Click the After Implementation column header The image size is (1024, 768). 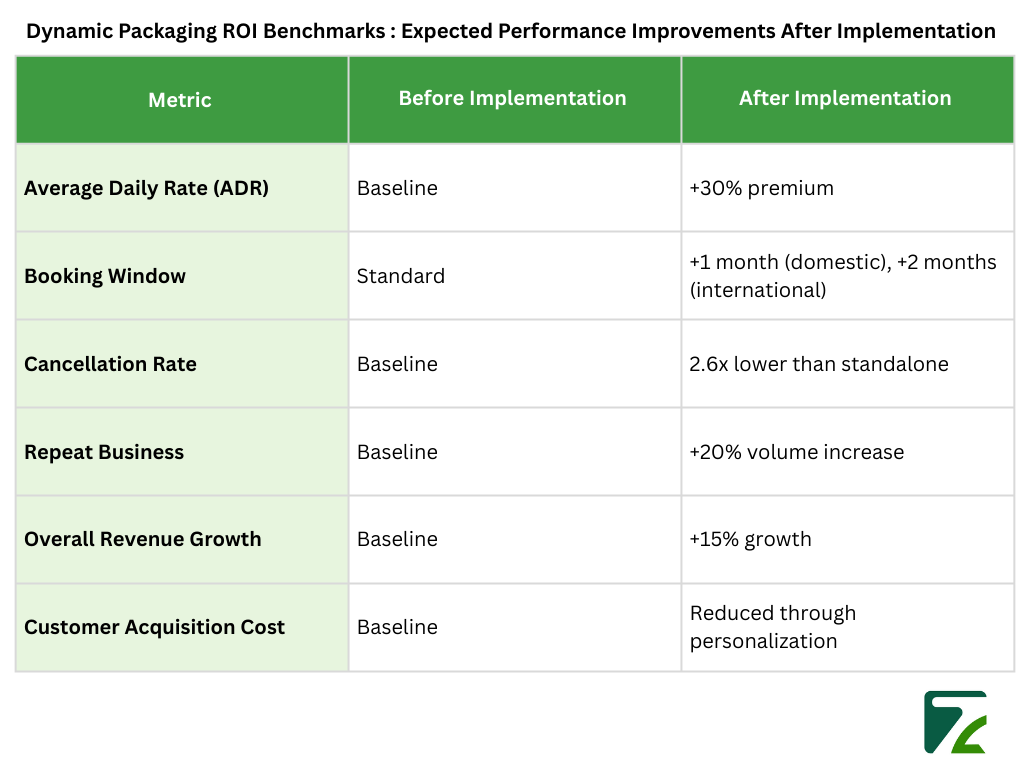click(x=845, y=98)
